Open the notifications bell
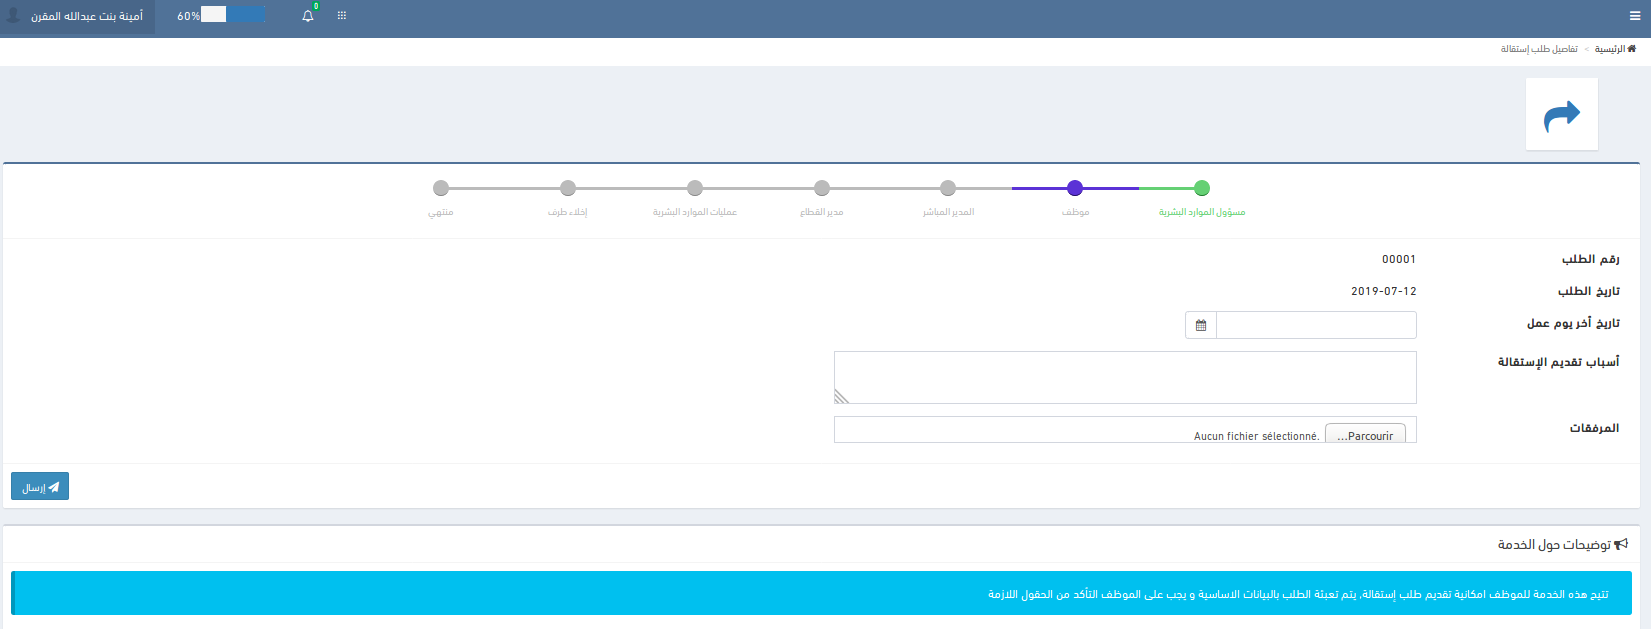Screen dimensions: 1651x629 coord(308,16)
